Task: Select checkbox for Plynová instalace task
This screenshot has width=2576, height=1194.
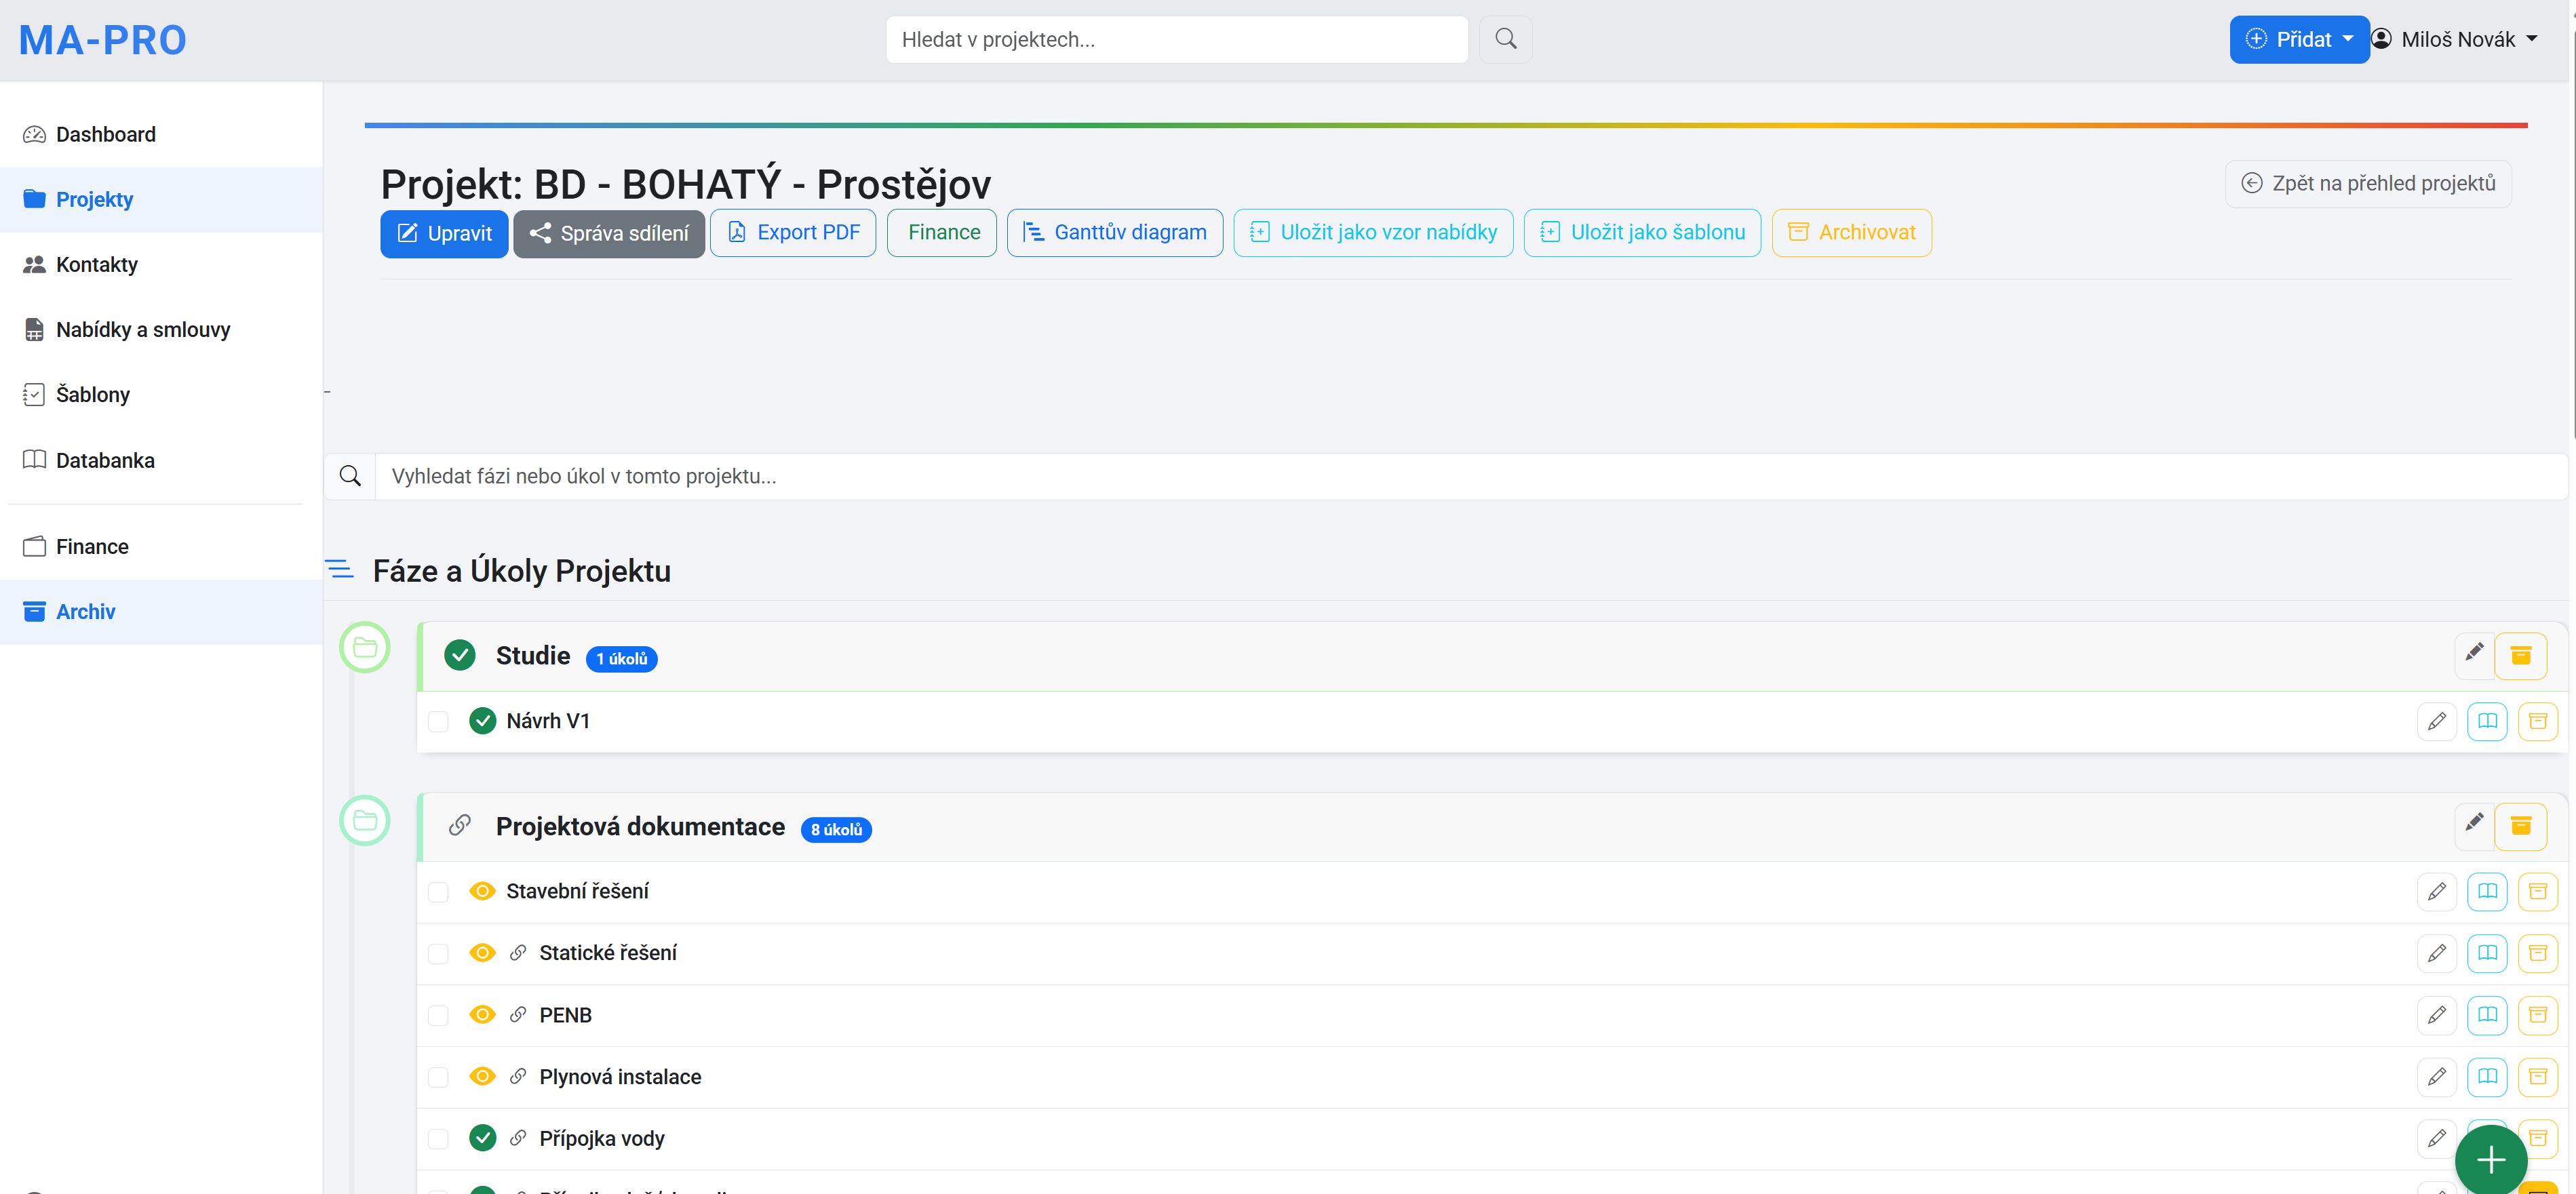Action: (x=438, y=1077)
